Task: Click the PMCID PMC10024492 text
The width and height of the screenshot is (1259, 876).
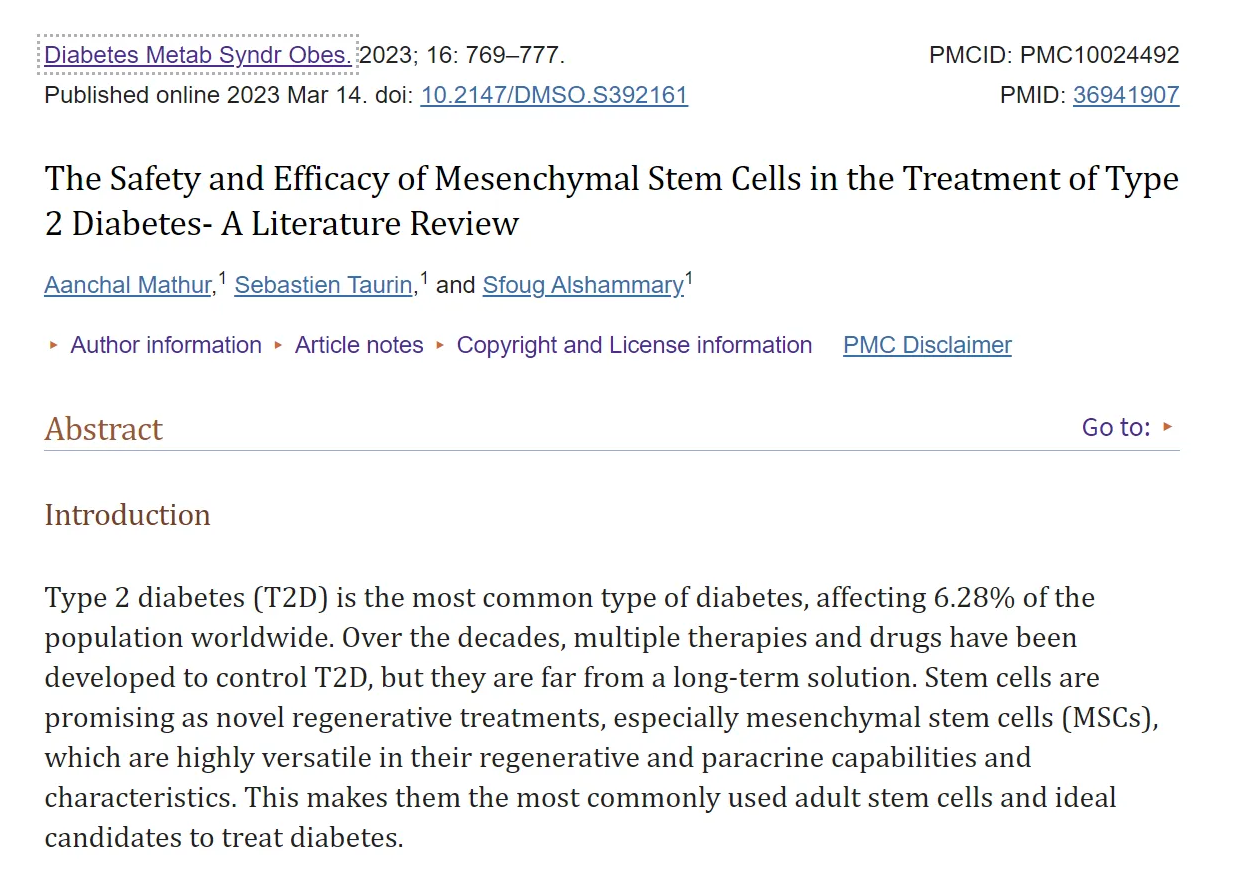Action: point(1054,55)
